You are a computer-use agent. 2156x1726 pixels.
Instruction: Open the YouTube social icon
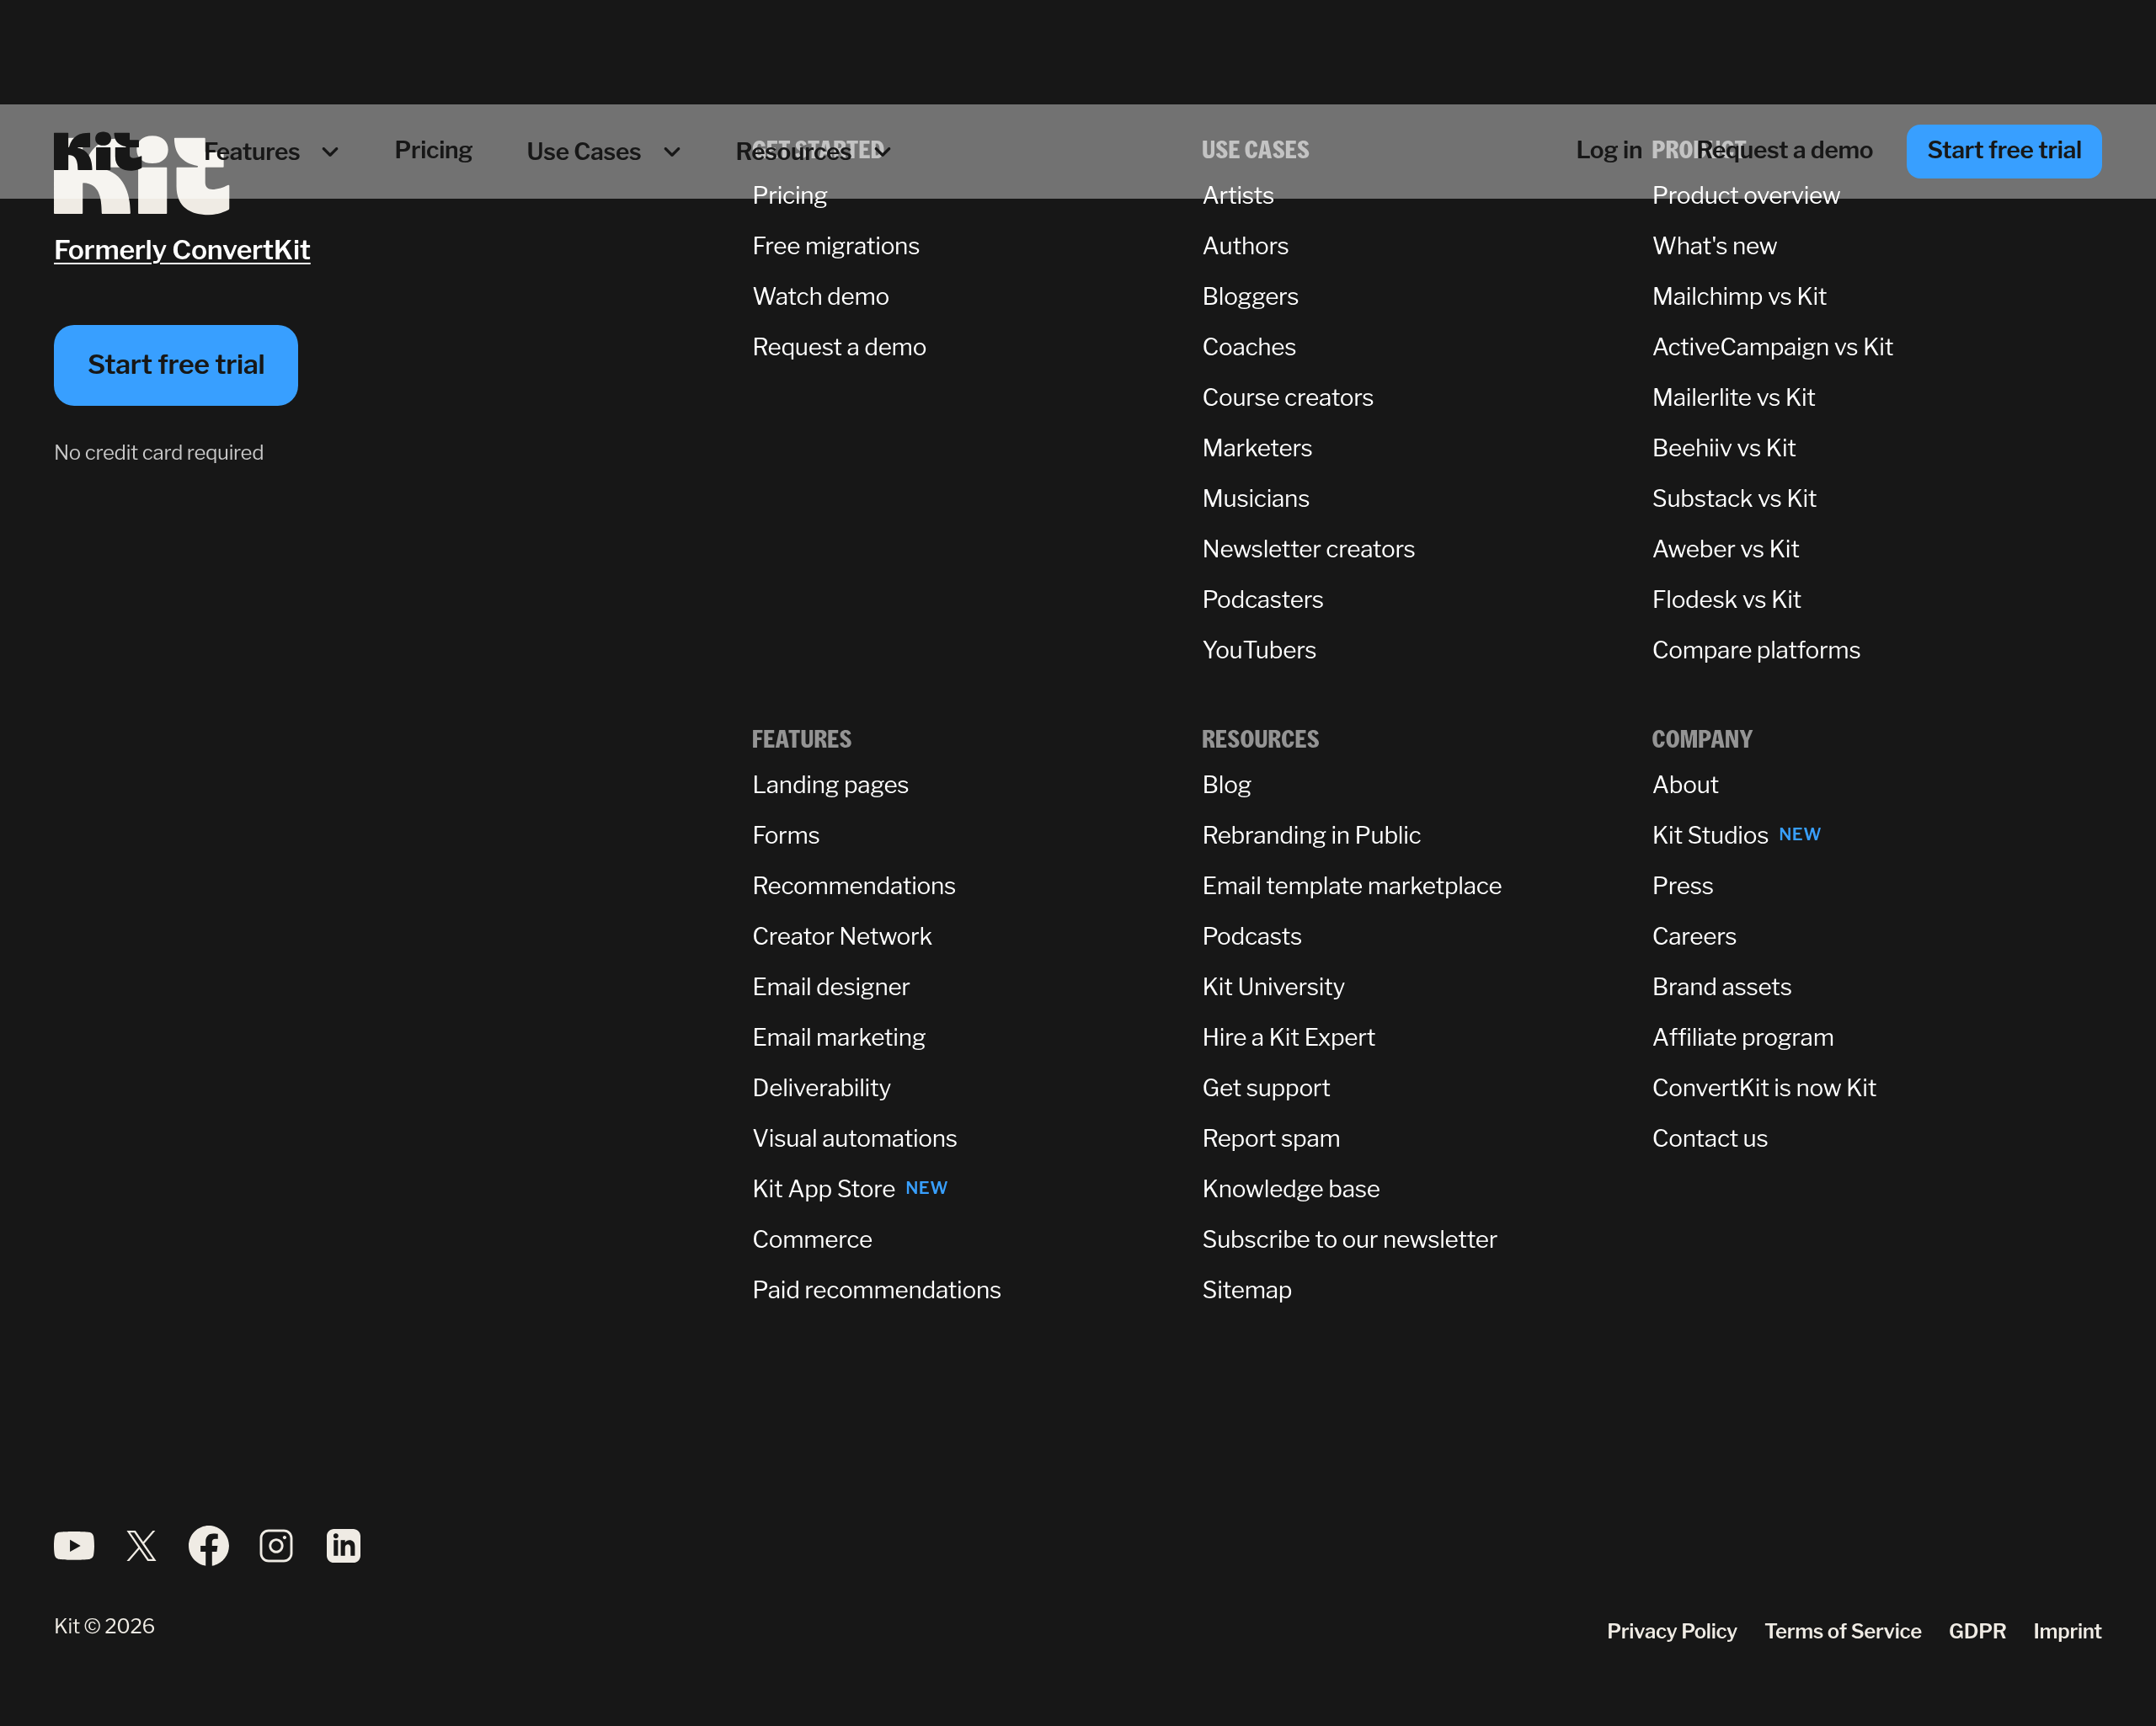(x=74, y=1545)
